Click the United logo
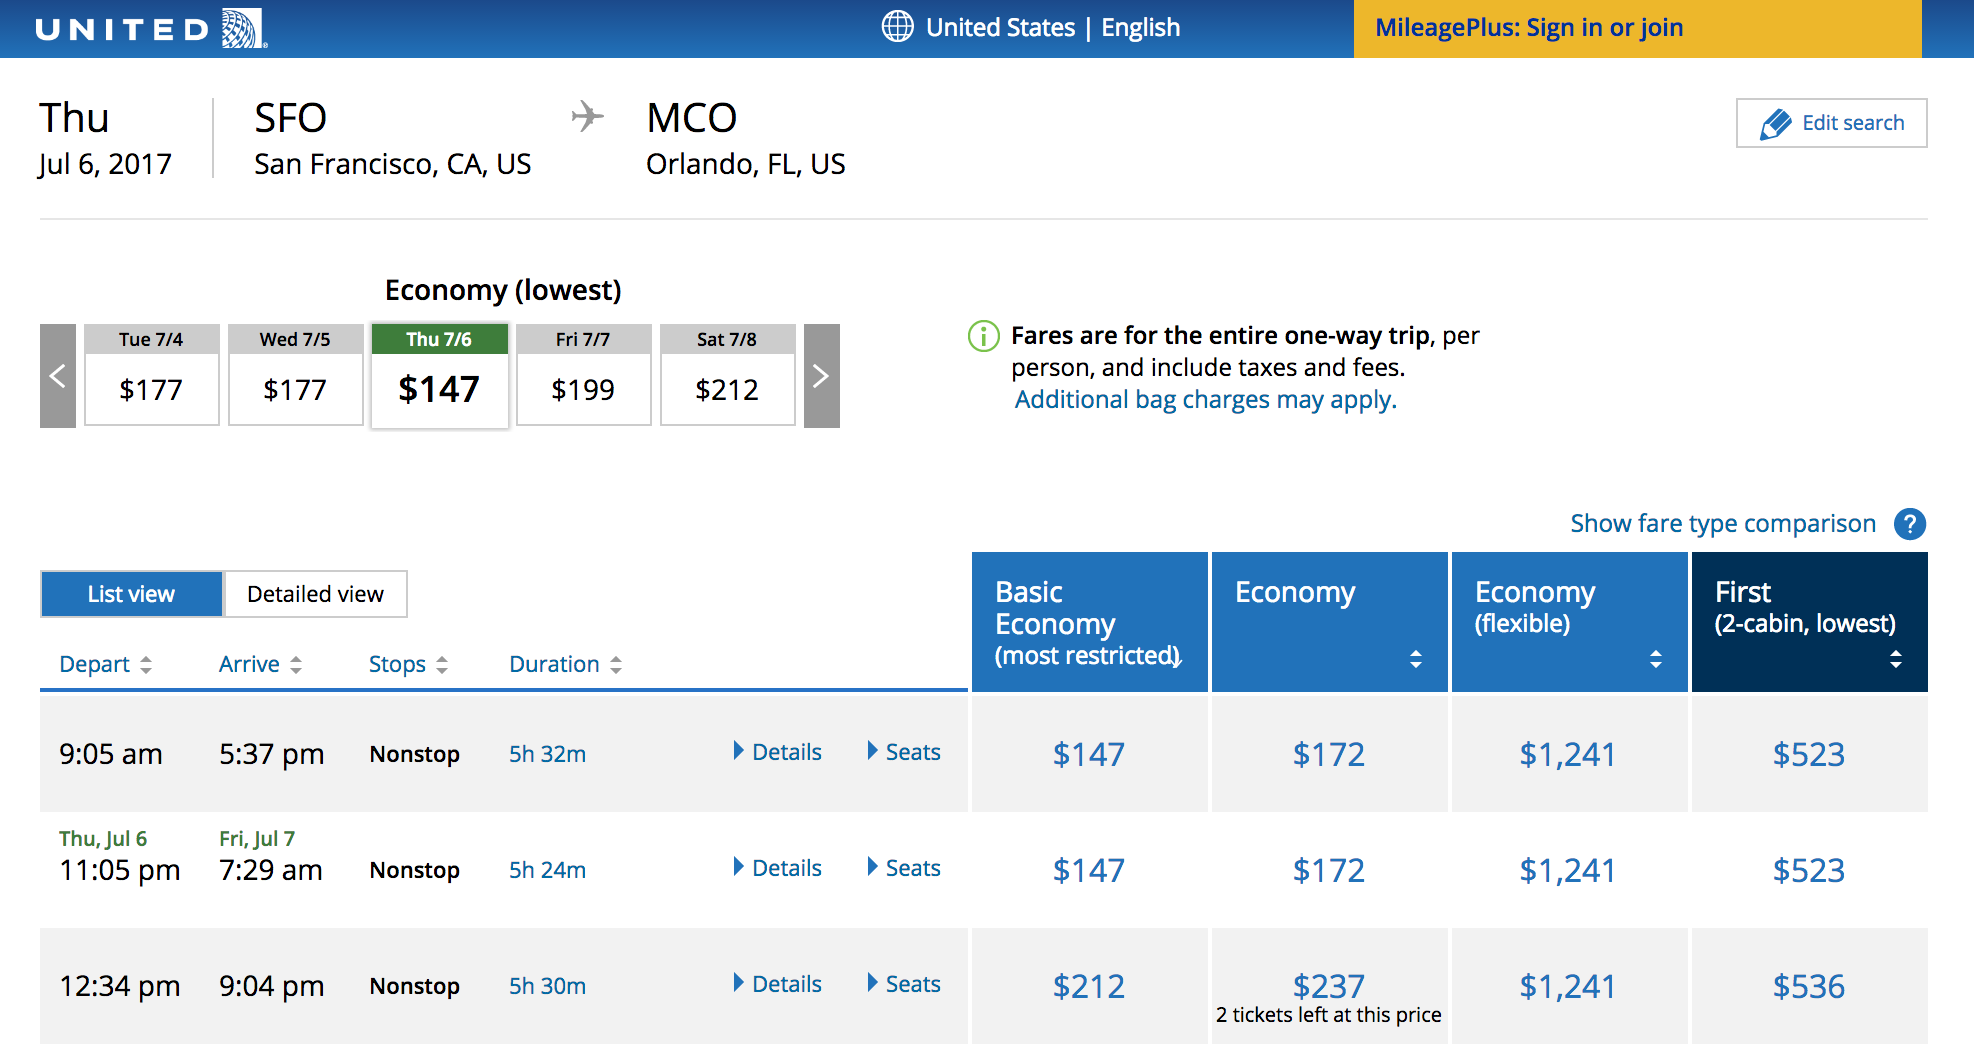1974x1044 pixels. pyautogui.click(x=150, y=28)
